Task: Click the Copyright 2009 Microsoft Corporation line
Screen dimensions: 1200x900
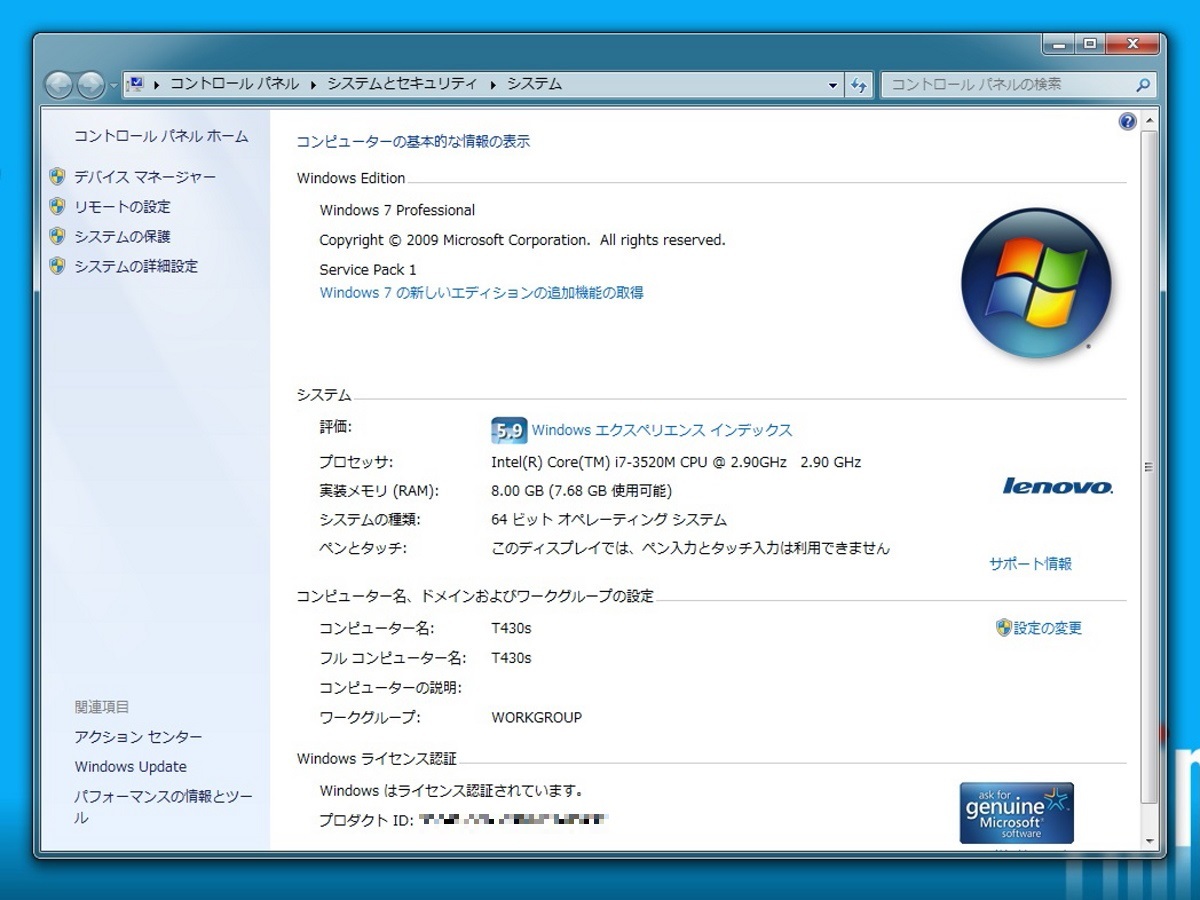Action: (x=522, y=240)
